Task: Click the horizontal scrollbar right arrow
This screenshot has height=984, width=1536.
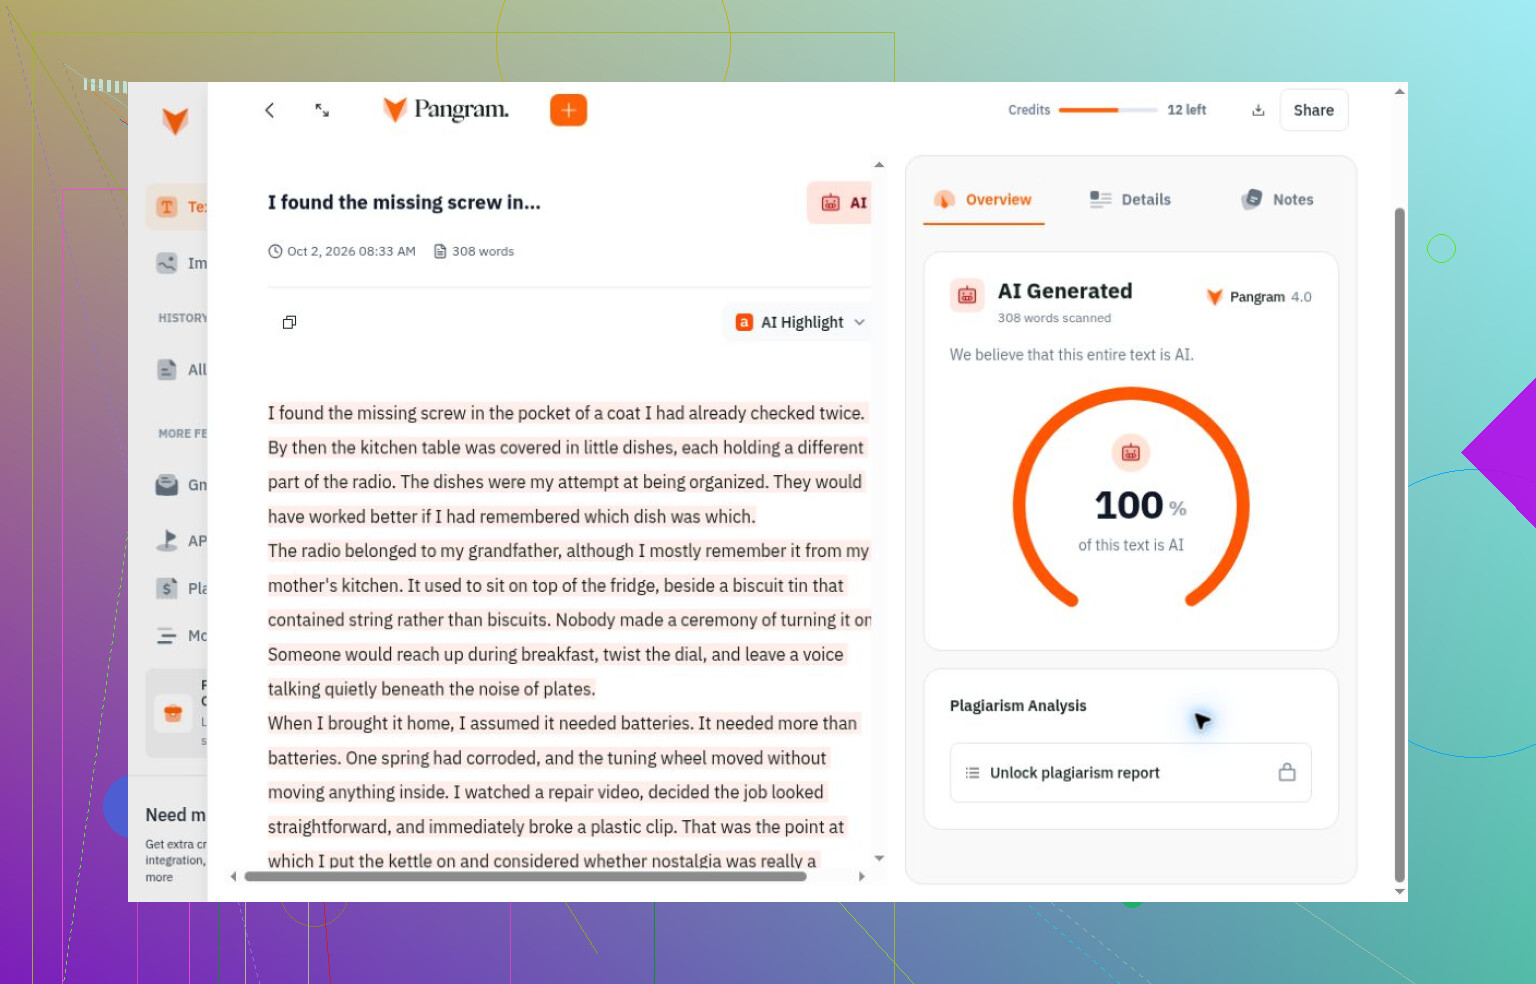Action: [x=862, y=877]
